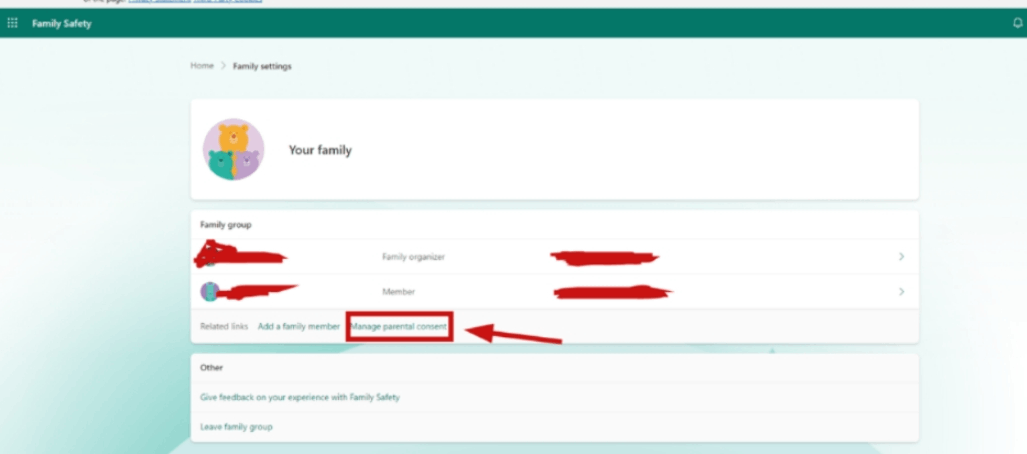Click the Related links label
The width and height of the screenshot is (1027, 454).
[224, 326]
